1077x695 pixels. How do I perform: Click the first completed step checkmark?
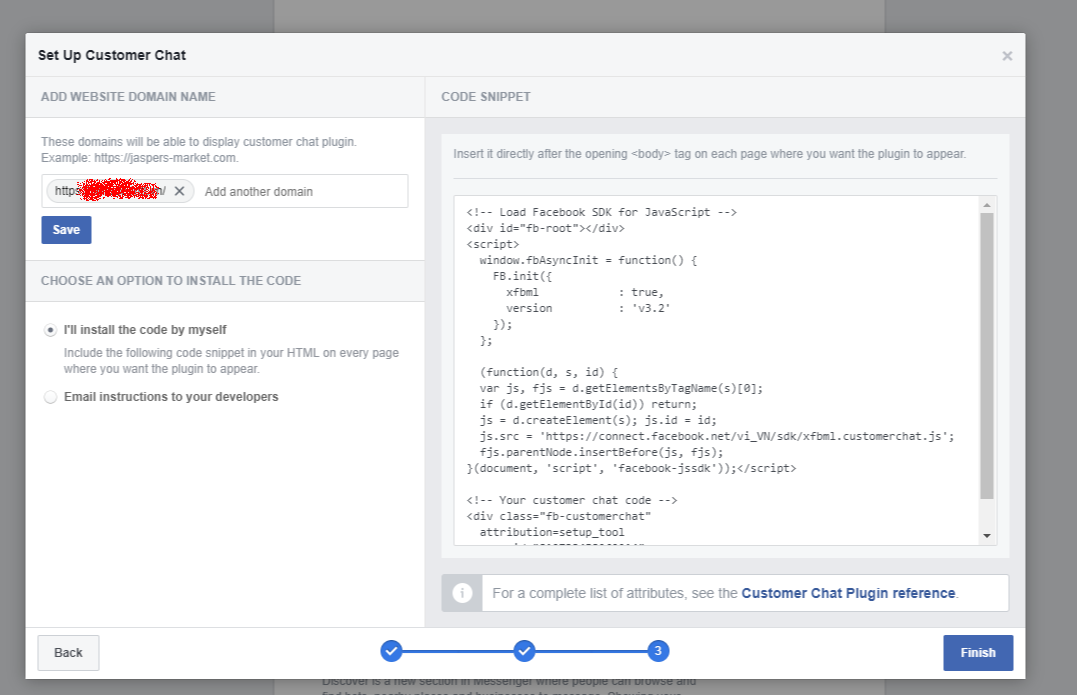tap(392, 650)
